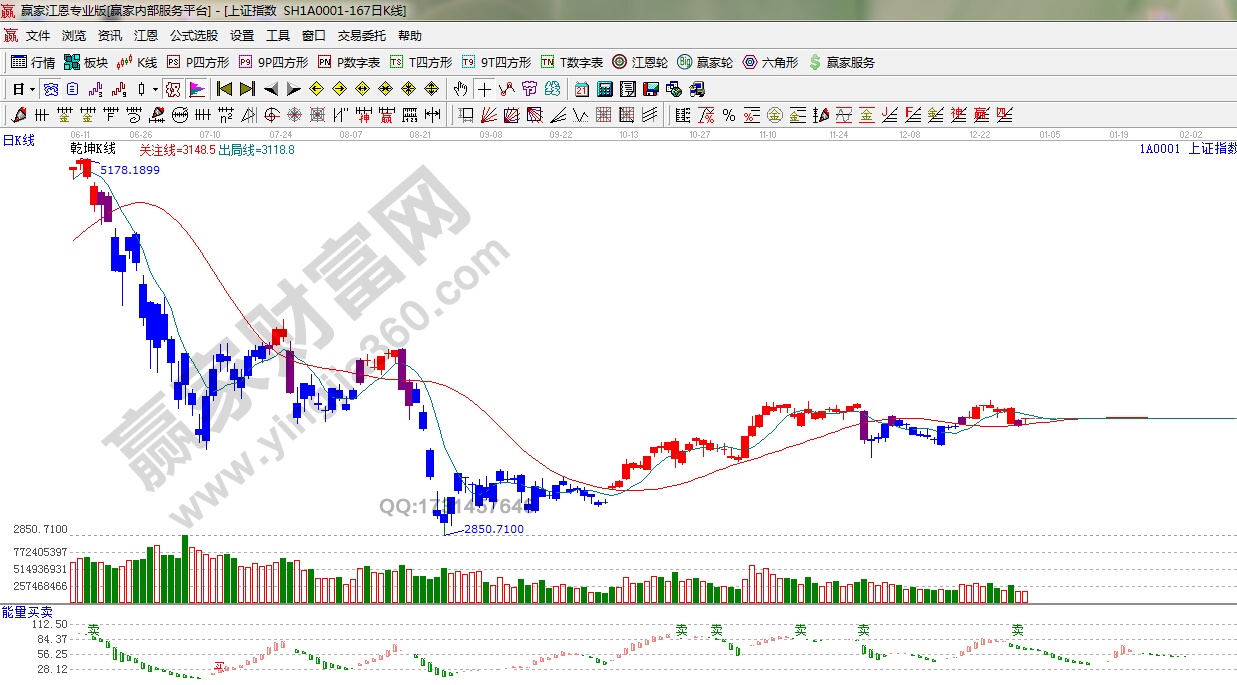Open the calendar date icon
The image size is (1237, 685).
(x=581, y=89)
